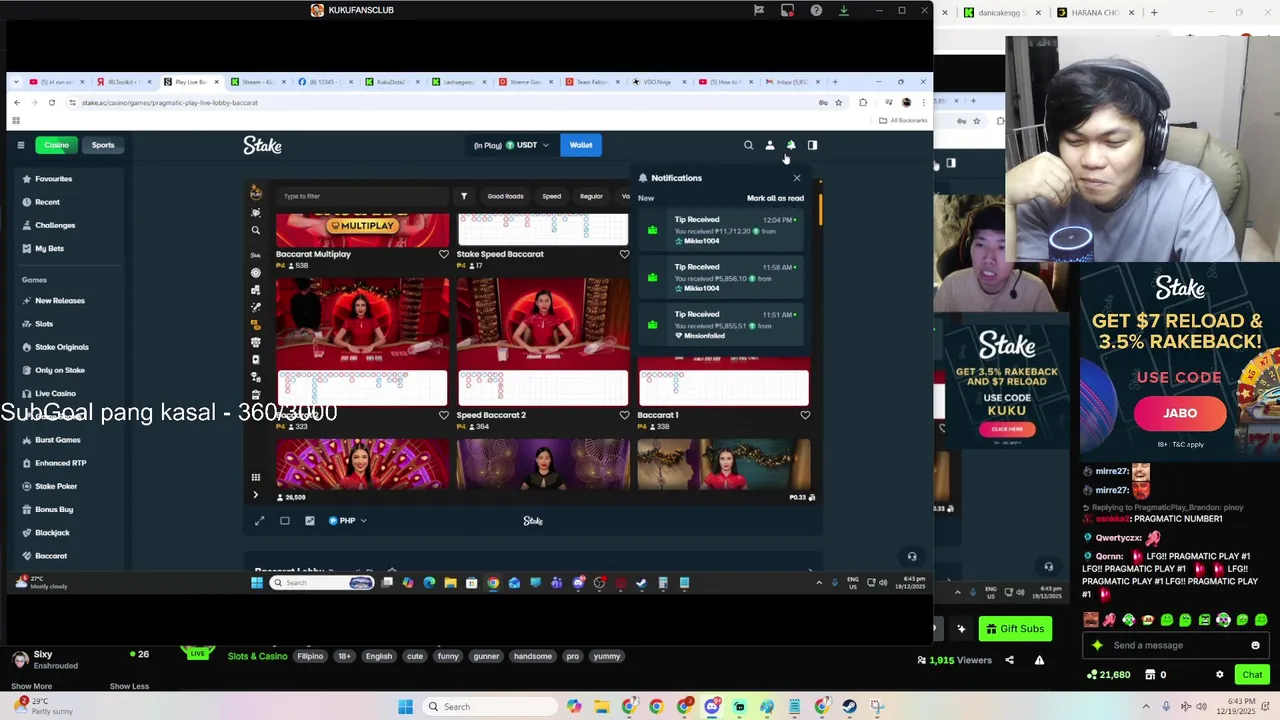The height and width of the screenshot is (720, 1280).
Task: Select Only on Stake in sidebar
Action: tap(60, 370)
